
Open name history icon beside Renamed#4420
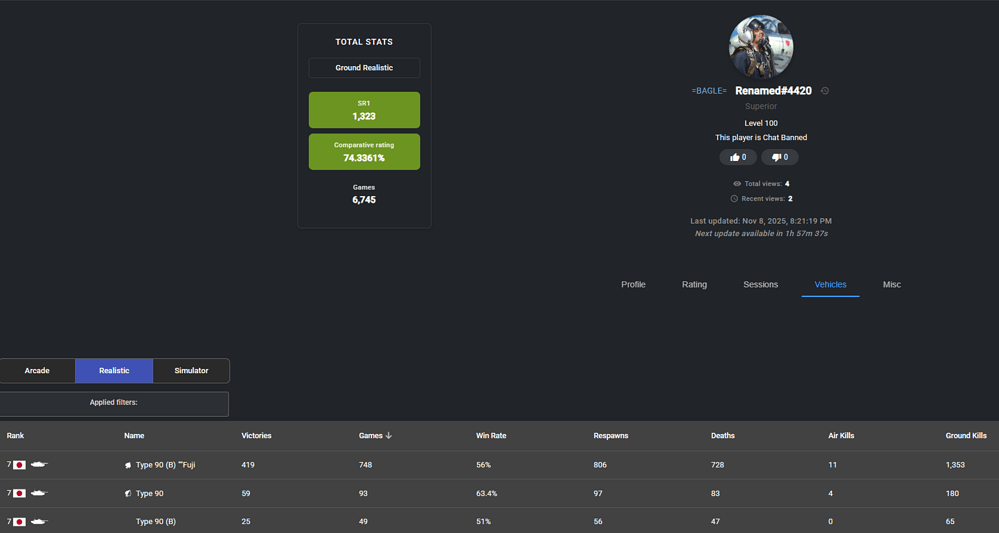click(x=825, y=91)
